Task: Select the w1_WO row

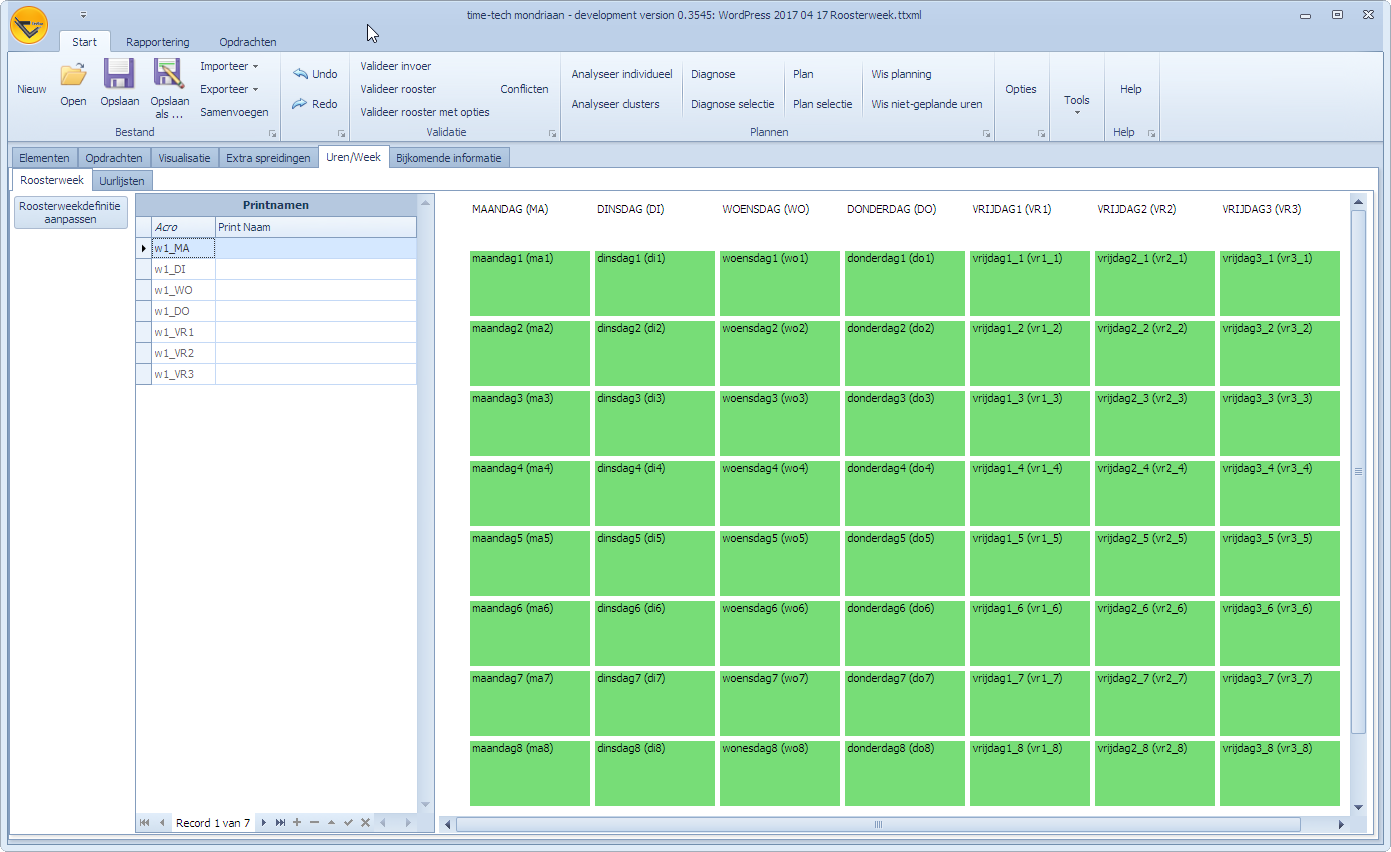Action: pyautogui.click(x=276, y=290)
